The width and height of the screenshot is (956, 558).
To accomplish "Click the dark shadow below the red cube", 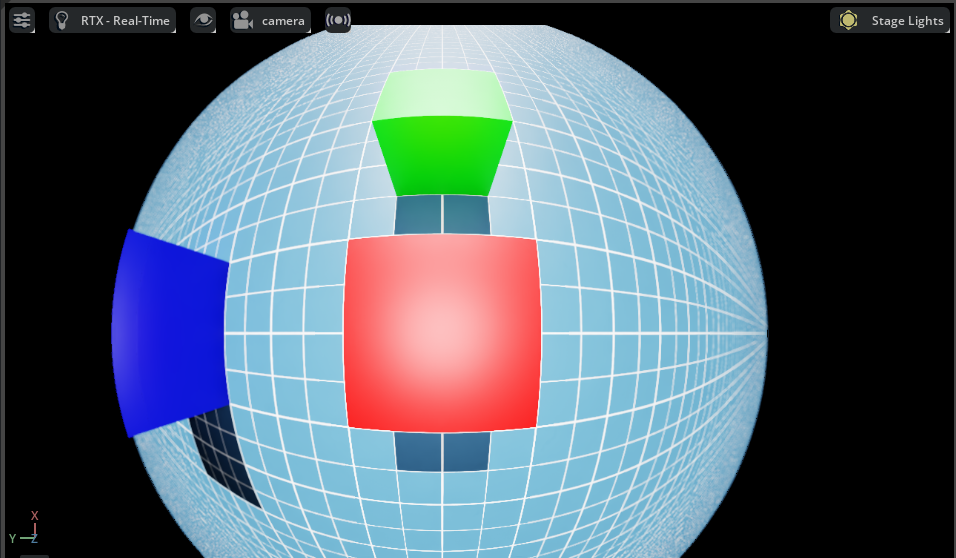I will (x=442, y=451).
